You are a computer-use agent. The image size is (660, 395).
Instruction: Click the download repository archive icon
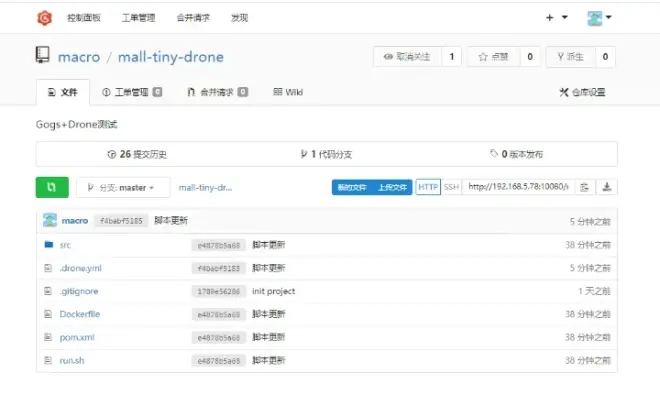coord(607,187)
